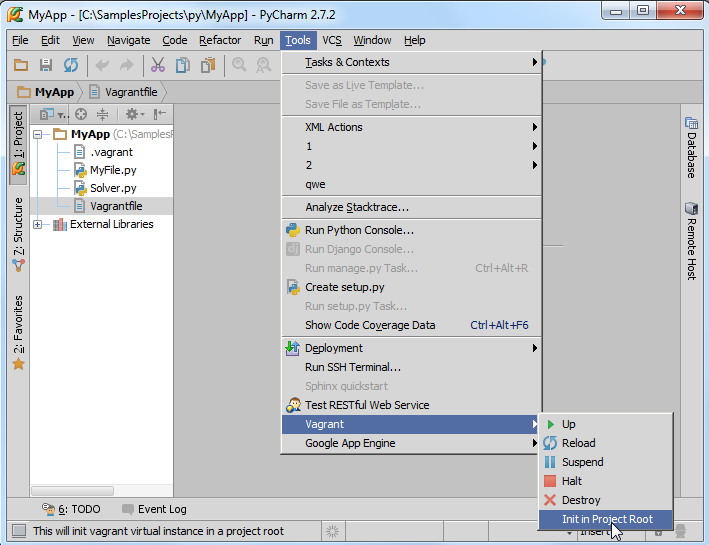This screenshot has height=545, width=709.
Task: Expand the '2' submenu in Tools
Action: click(411, 165)
